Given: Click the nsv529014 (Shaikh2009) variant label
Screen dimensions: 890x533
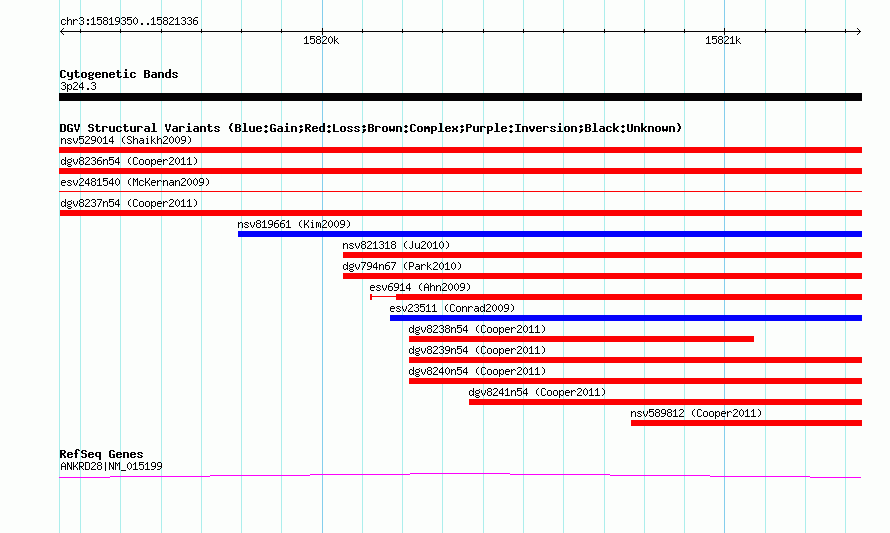Looking at the screenshot, I should pos(126,140).
